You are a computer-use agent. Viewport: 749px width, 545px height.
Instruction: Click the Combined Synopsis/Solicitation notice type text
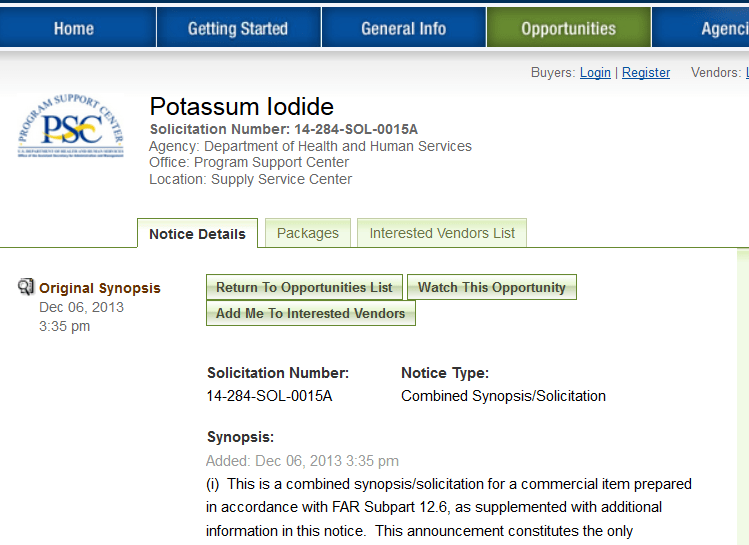(x=503, y=396)
